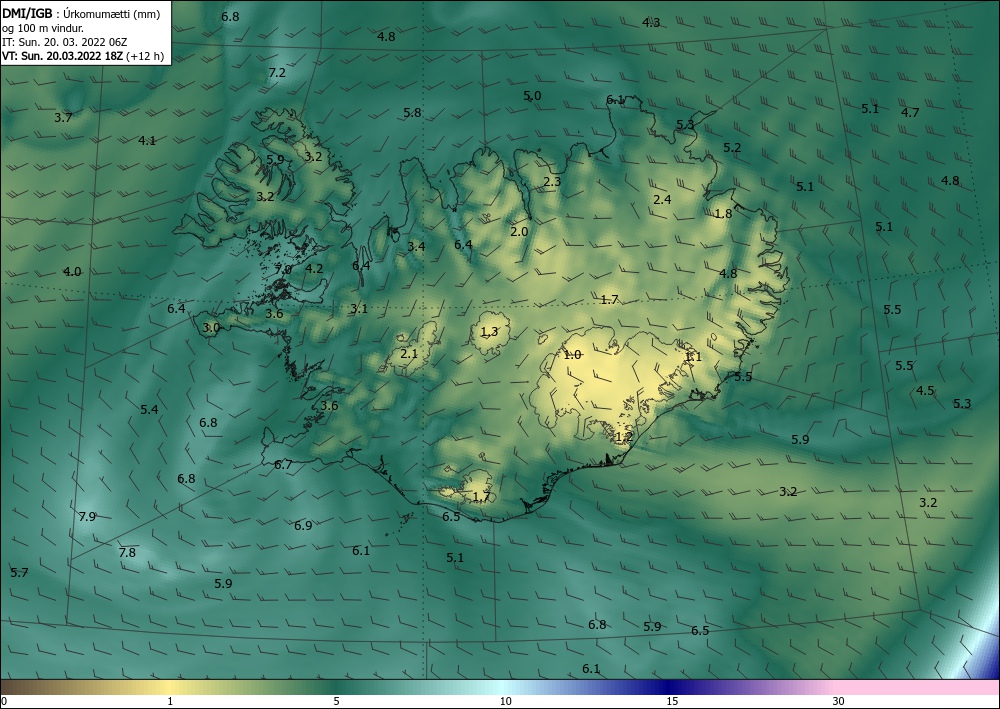Screen dimensions: 1000x709
Task: Click the 3.4 value on the map
Action: click(416, 247)
